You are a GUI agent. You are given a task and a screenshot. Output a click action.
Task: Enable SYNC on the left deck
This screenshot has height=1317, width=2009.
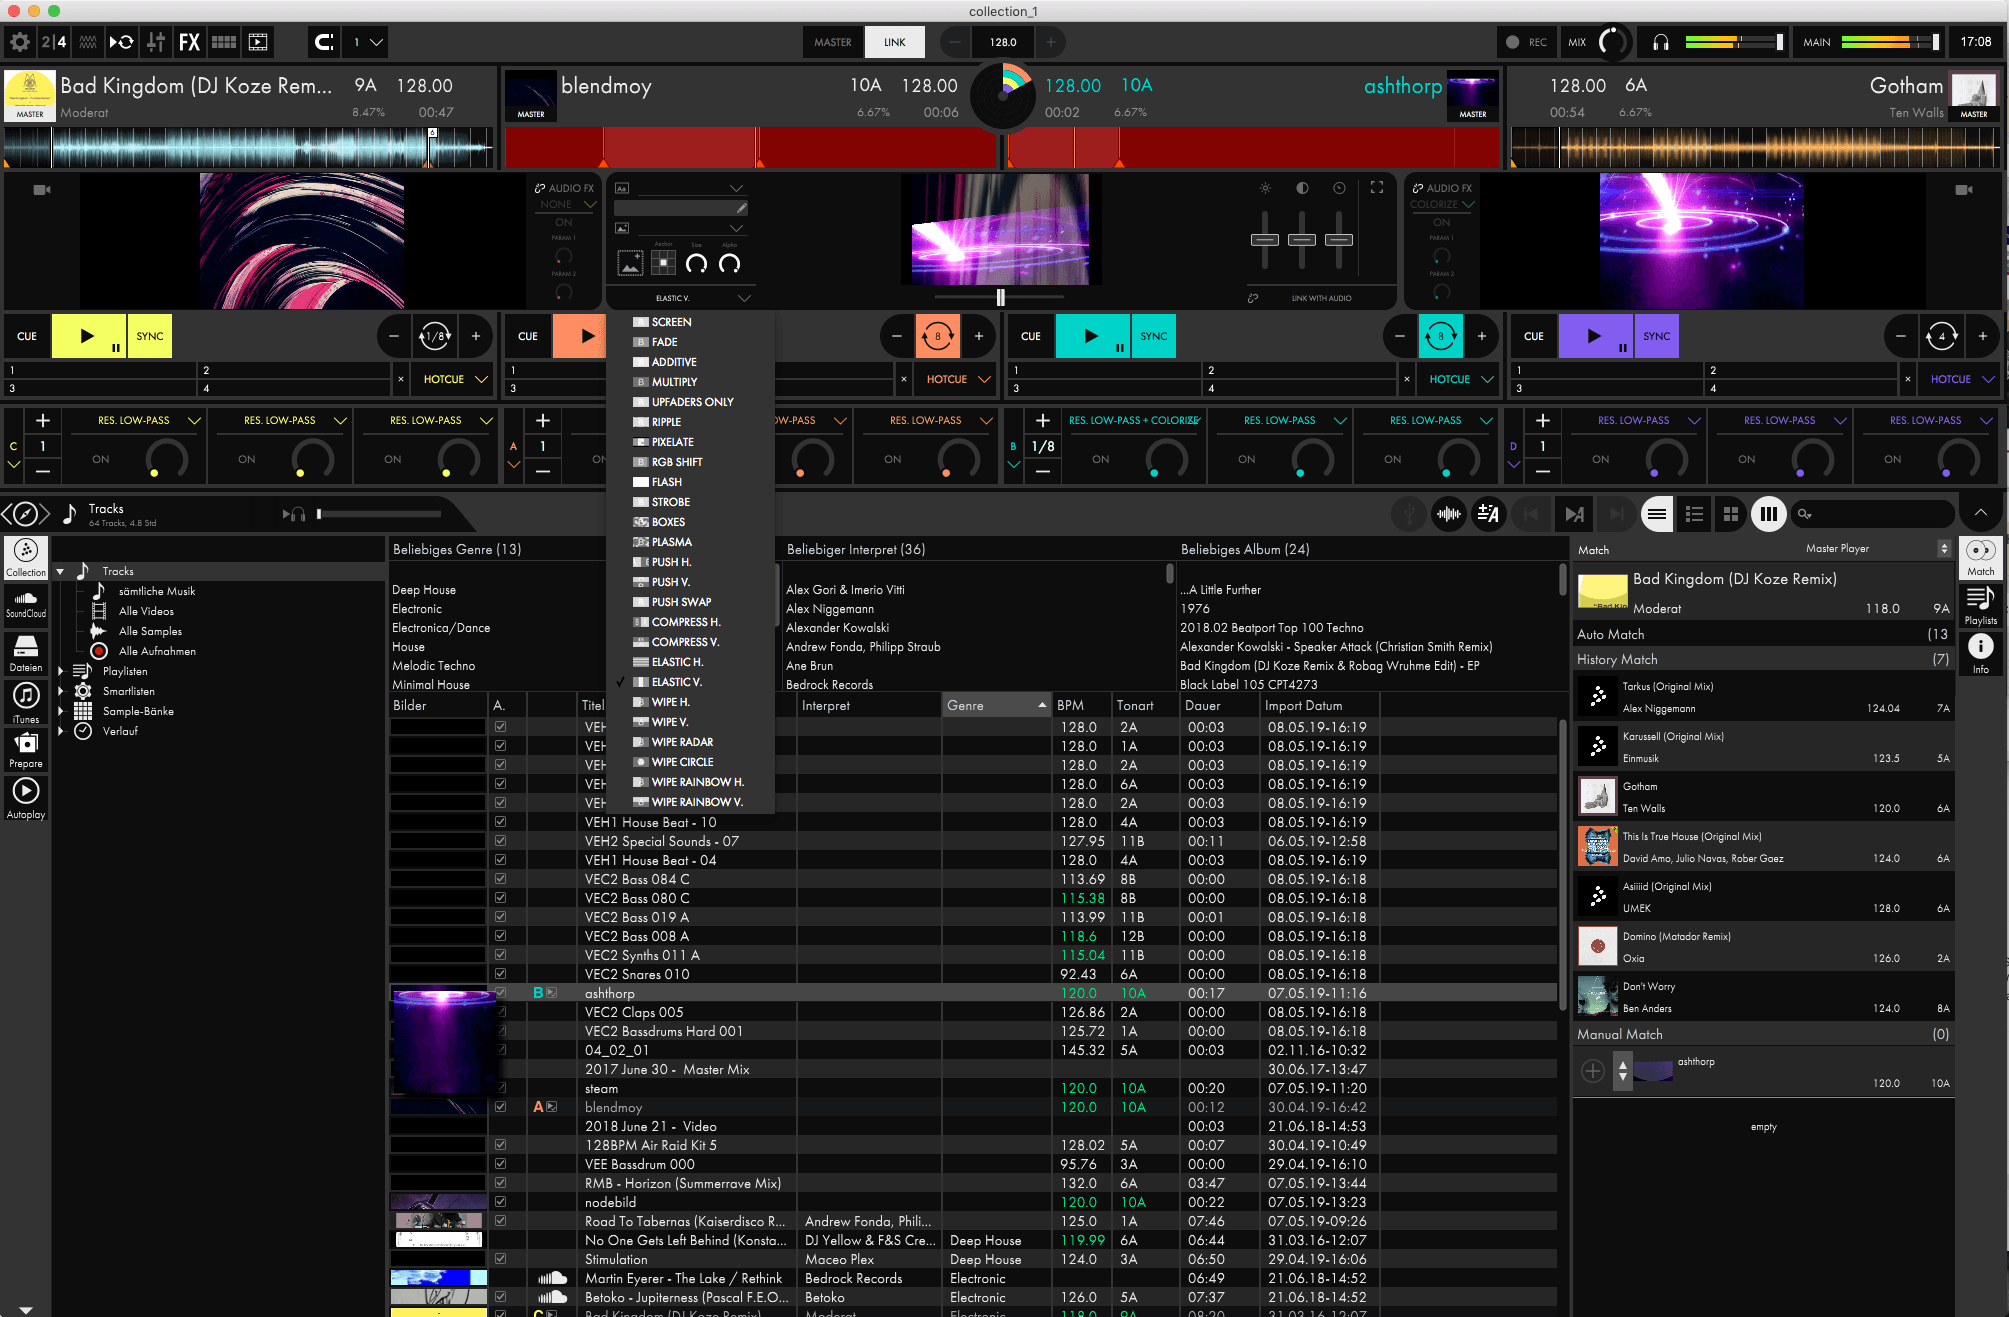click(x=148, y=336)
